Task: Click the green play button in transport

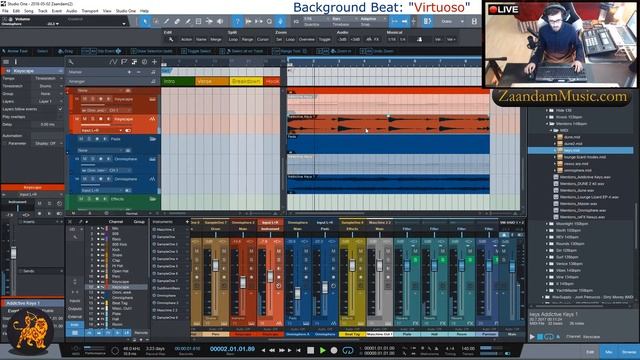Action: coord(322,350)
